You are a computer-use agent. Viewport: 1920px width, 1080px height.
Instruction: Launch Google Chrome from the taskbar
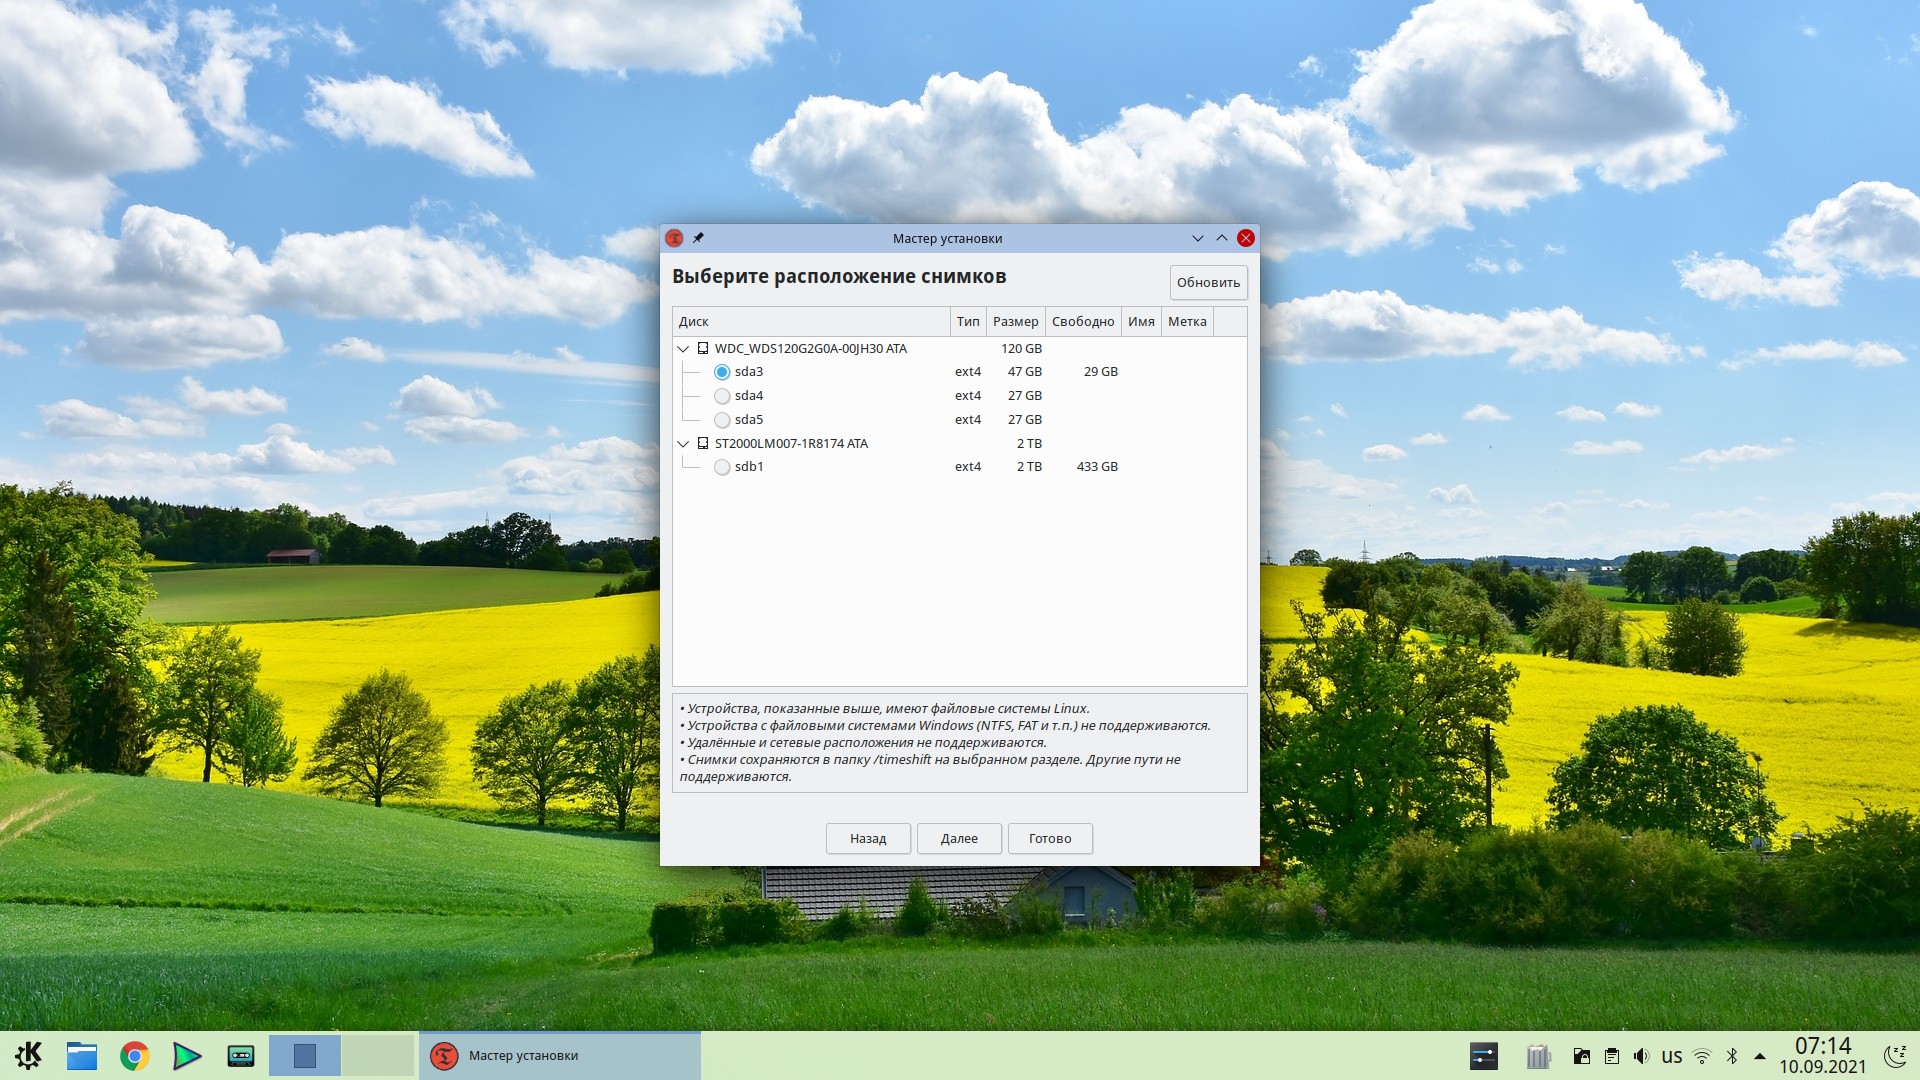coord(135,1056)
